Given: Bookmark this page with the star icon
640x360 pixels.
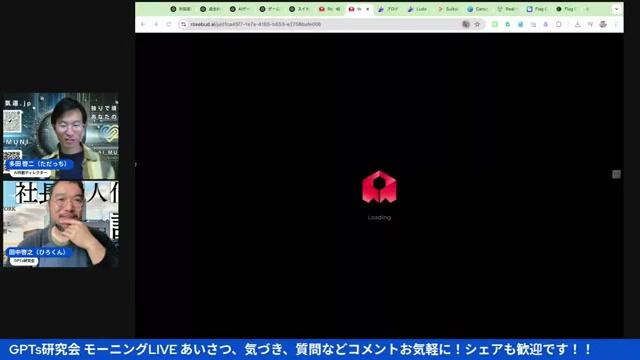Looking at the screenshot, I should click(x=477, y=24).
